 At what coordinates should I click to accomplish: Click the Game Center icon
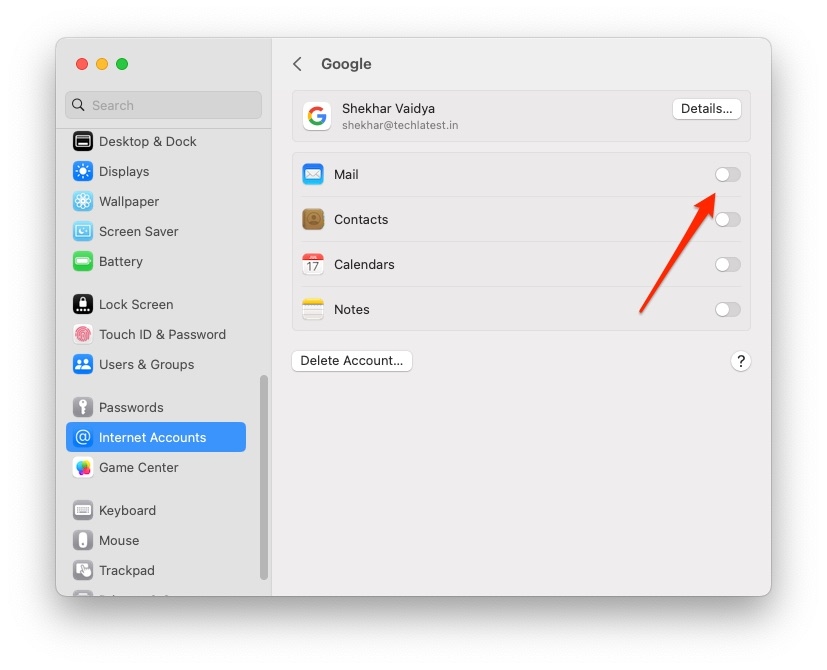[x=83, y=467]
